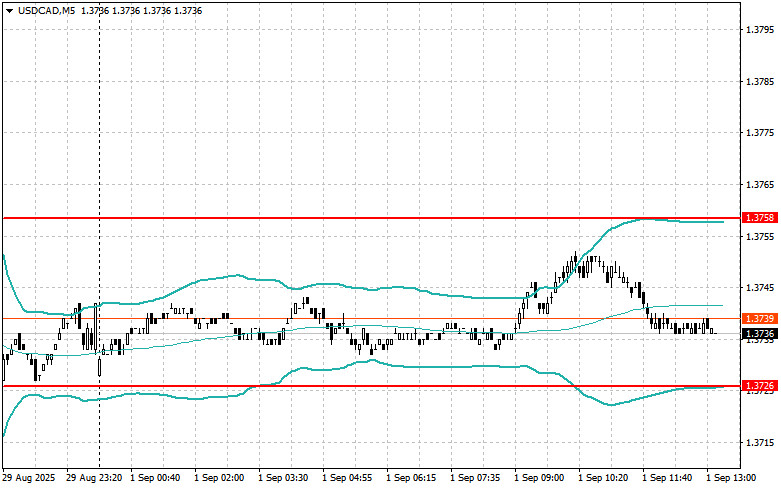Screen dimensions: 781x489
Task: Click the 1 Sep 09:00 time label
Action: pyautogui.click(x=539, y=478)
